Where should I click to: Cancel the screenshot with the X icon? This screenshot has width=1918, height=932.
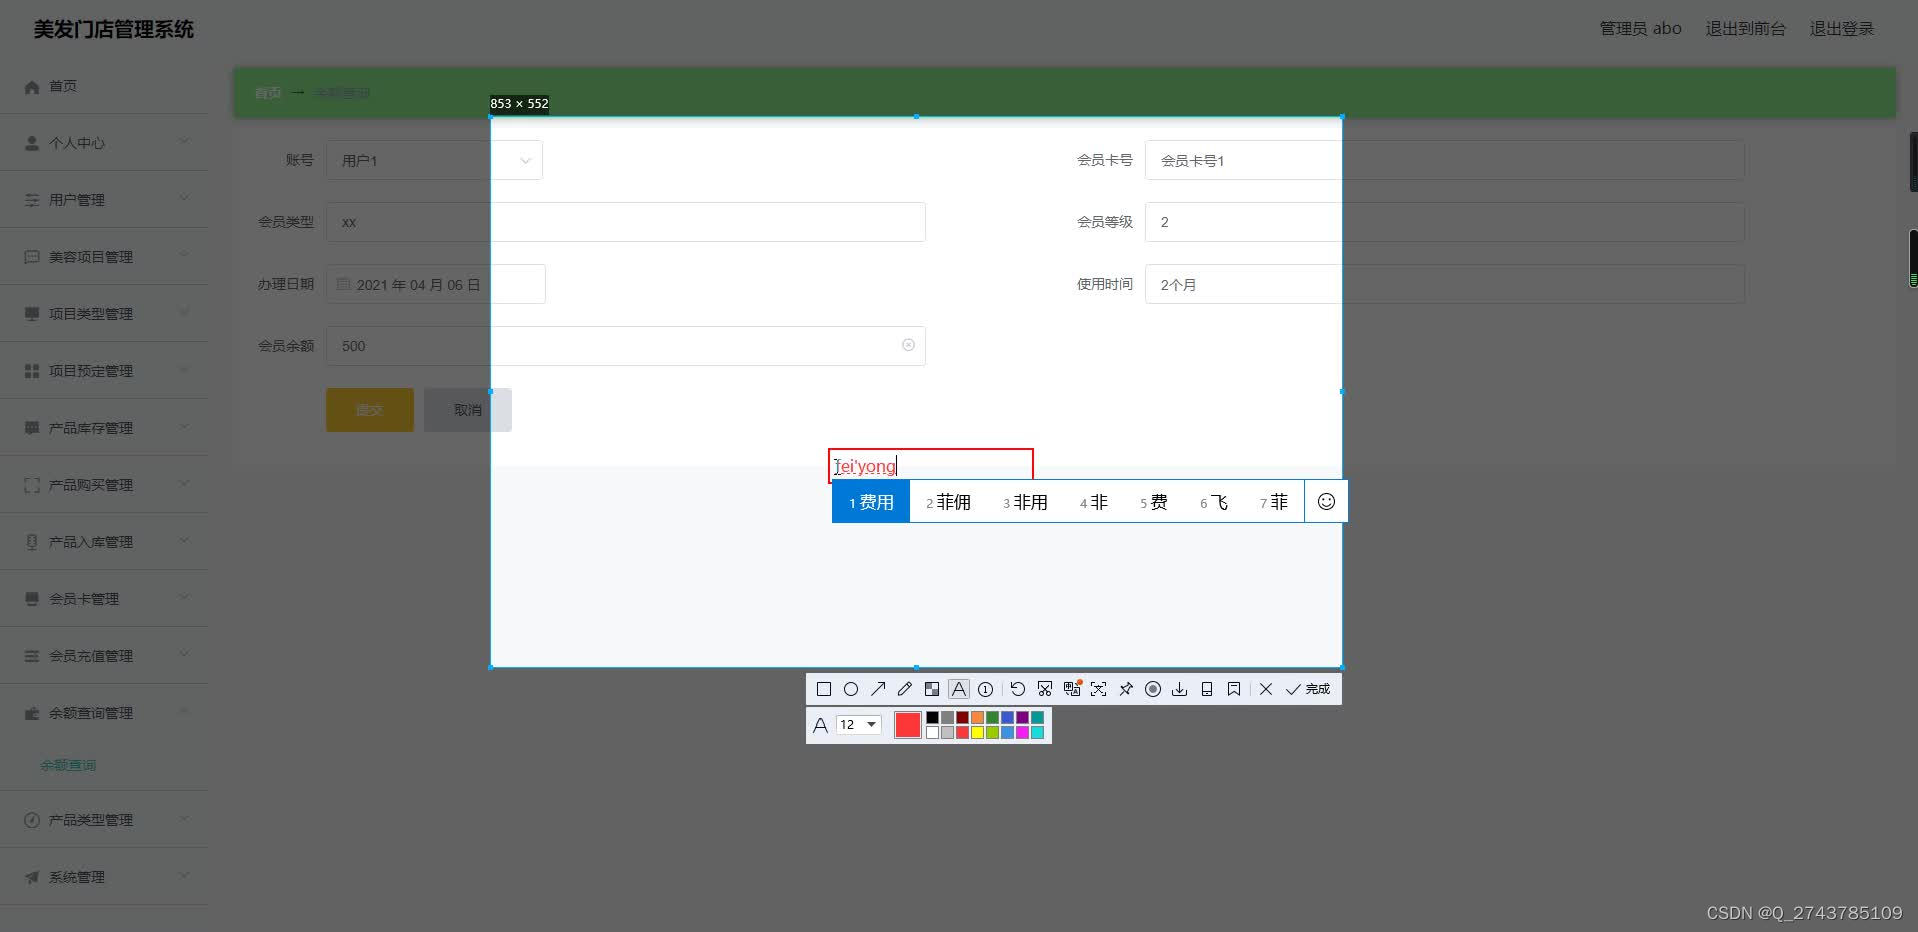(1266, 689)
